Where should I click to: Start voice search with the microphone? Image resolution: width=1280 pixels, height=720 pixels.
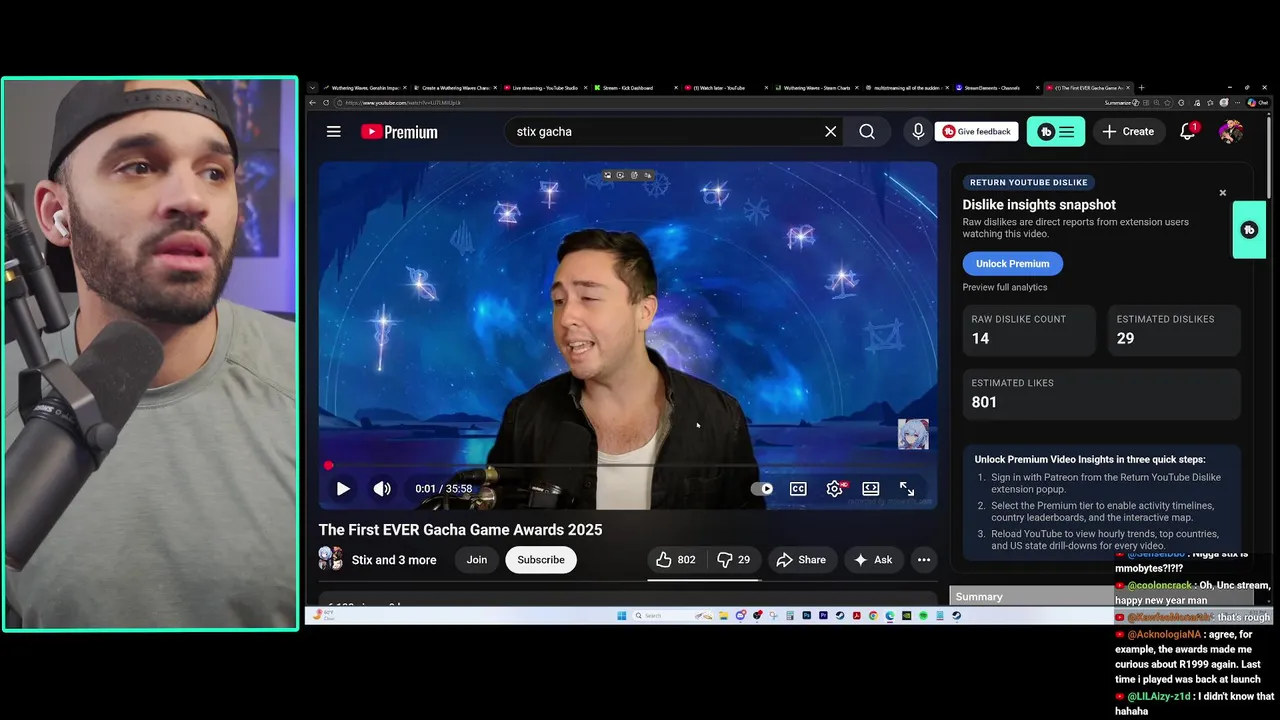click(x=918, y=132)
